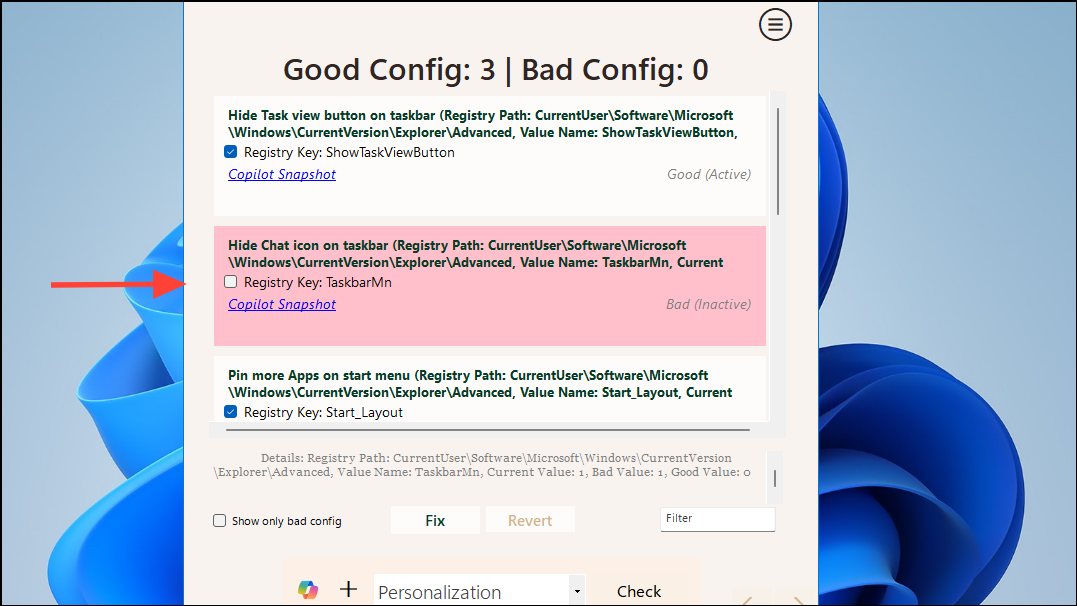Click the Bad (Inactive) status text
Image resolution: width=1077 pixels, height=606 pixels.
tap(708, 304)
